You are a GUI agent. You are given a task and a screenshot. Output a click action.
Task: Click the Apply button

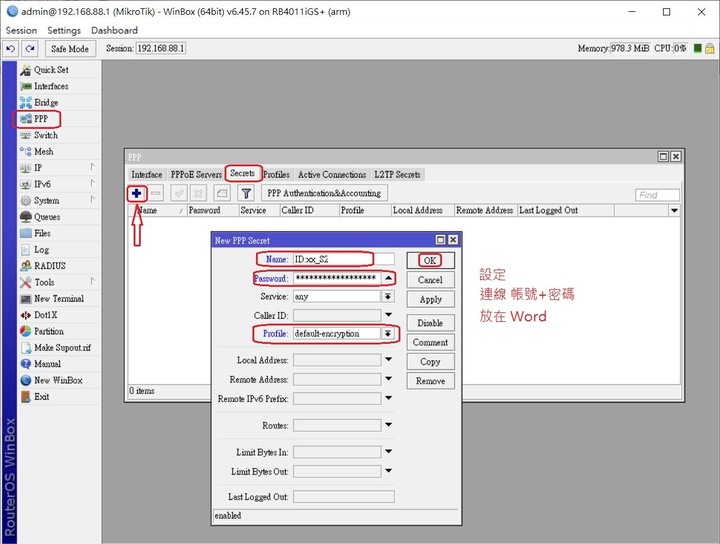click(430, 299)
